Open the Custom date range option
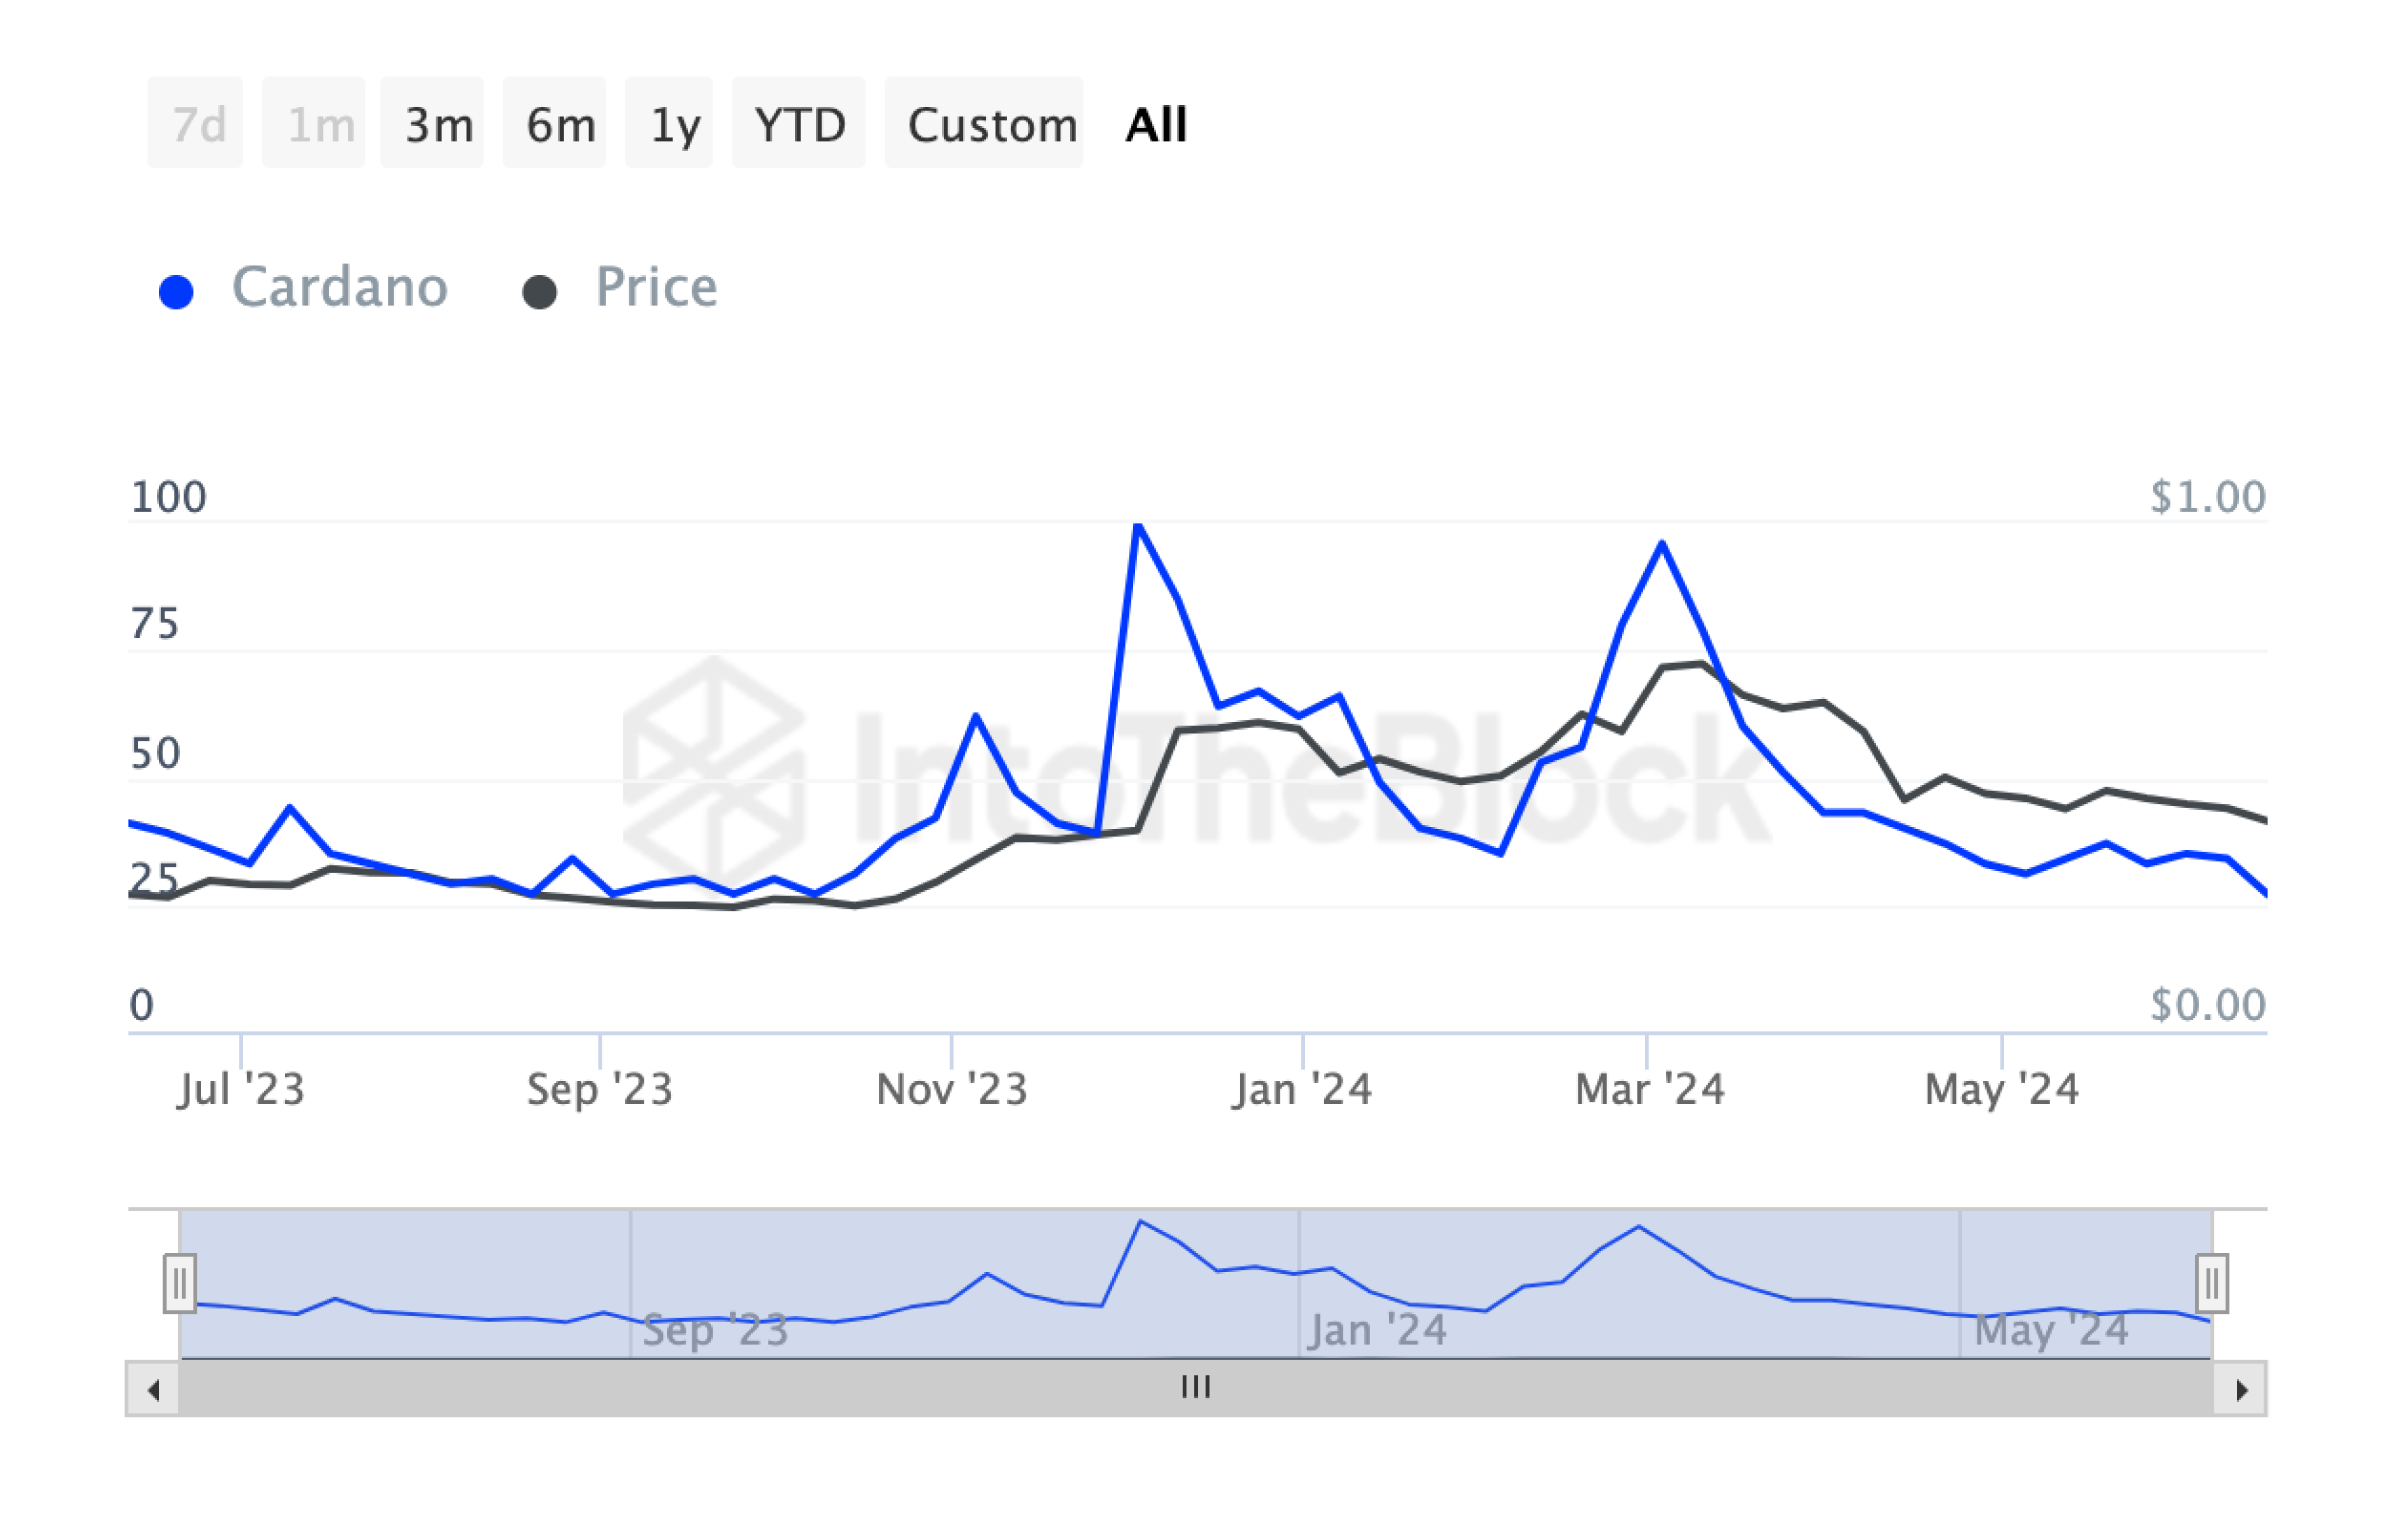The height and width of the screenshot is (1528, 2396). 984,123
